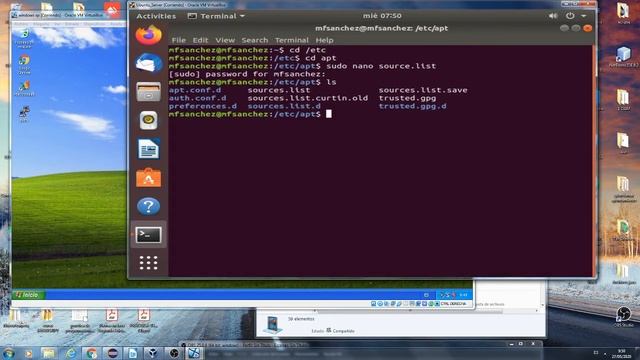Screen dimensions: 640x360
Task: Open Google Chrome in Windows 7 taskbar
Action: pyautogui.click(x=91, y=353)
